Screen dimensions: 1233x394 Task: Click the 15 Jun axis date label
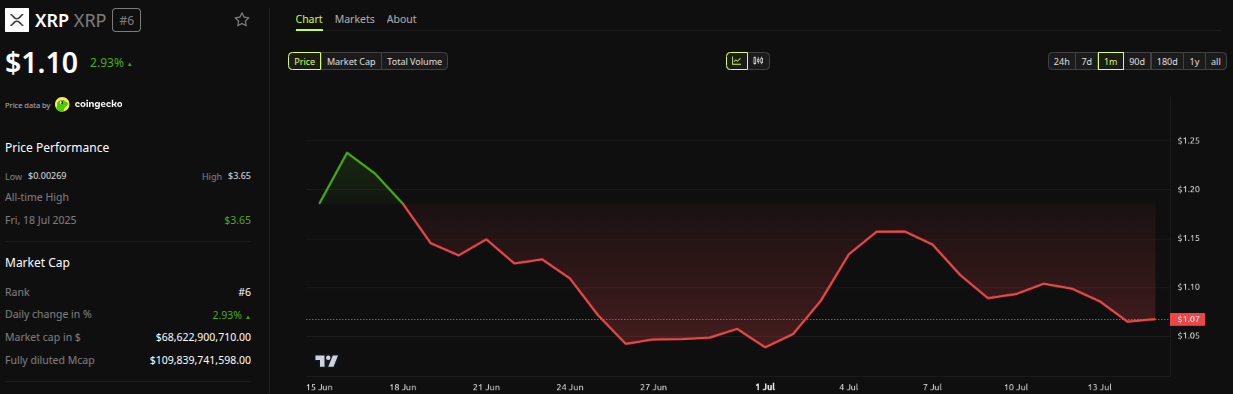(x=320, y=386)
